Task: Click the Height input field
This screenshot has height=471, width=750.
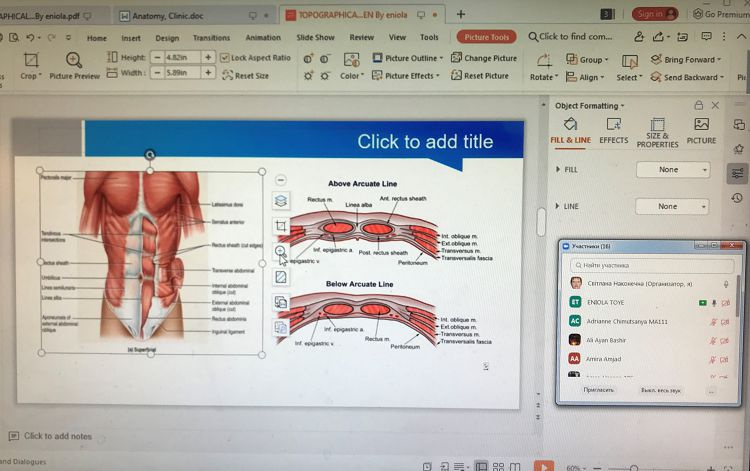Action: [x=182, y=57]
